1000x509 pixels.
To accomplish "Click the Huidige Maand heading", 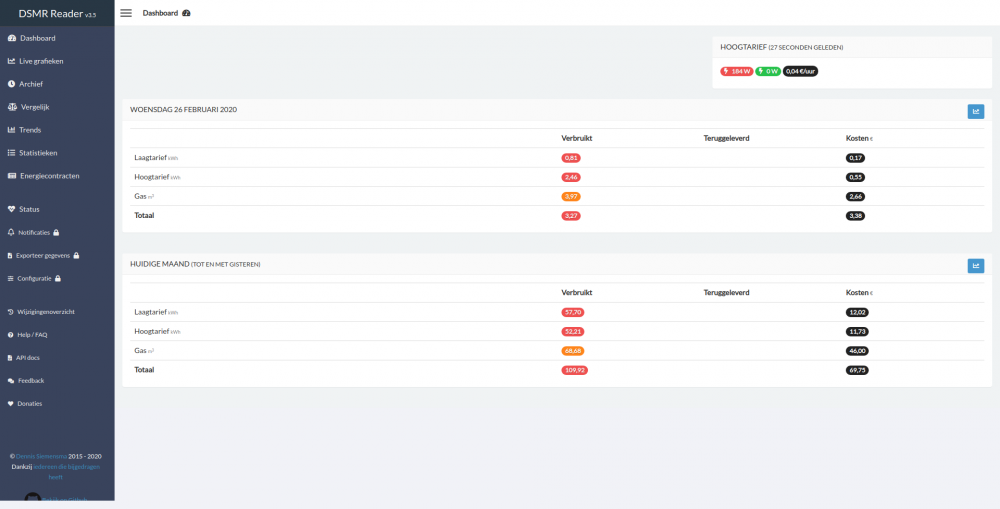I will 195,264.
